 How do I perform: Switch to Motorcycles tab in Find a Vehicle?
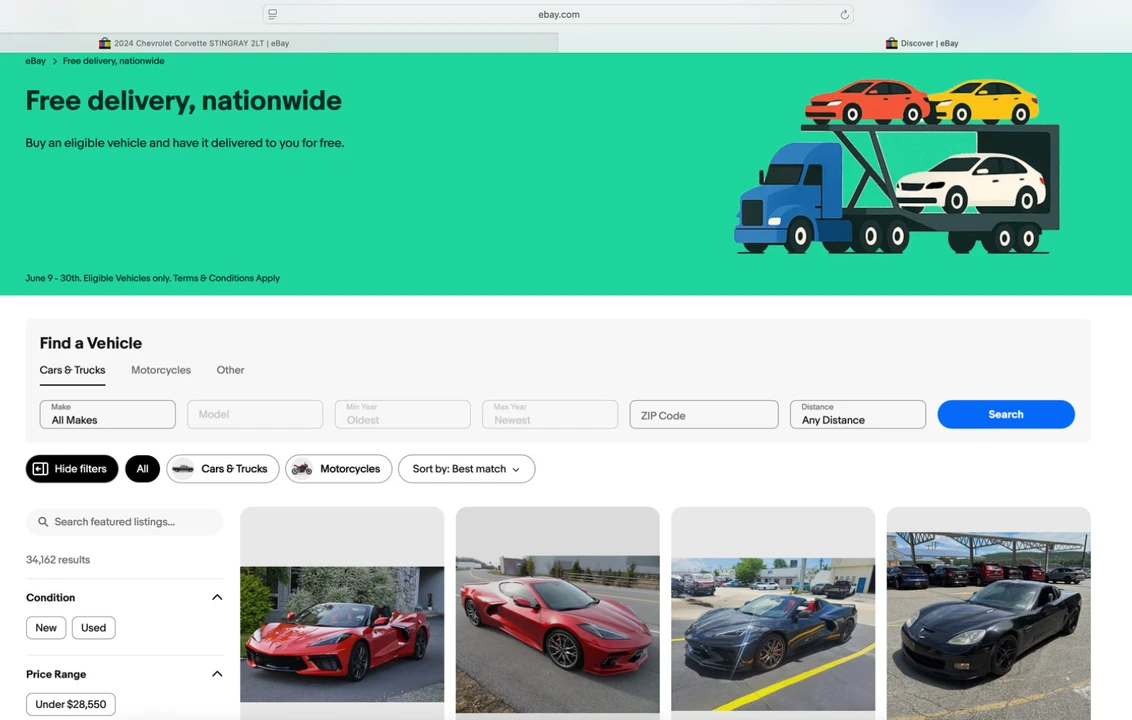coord(161,370)
